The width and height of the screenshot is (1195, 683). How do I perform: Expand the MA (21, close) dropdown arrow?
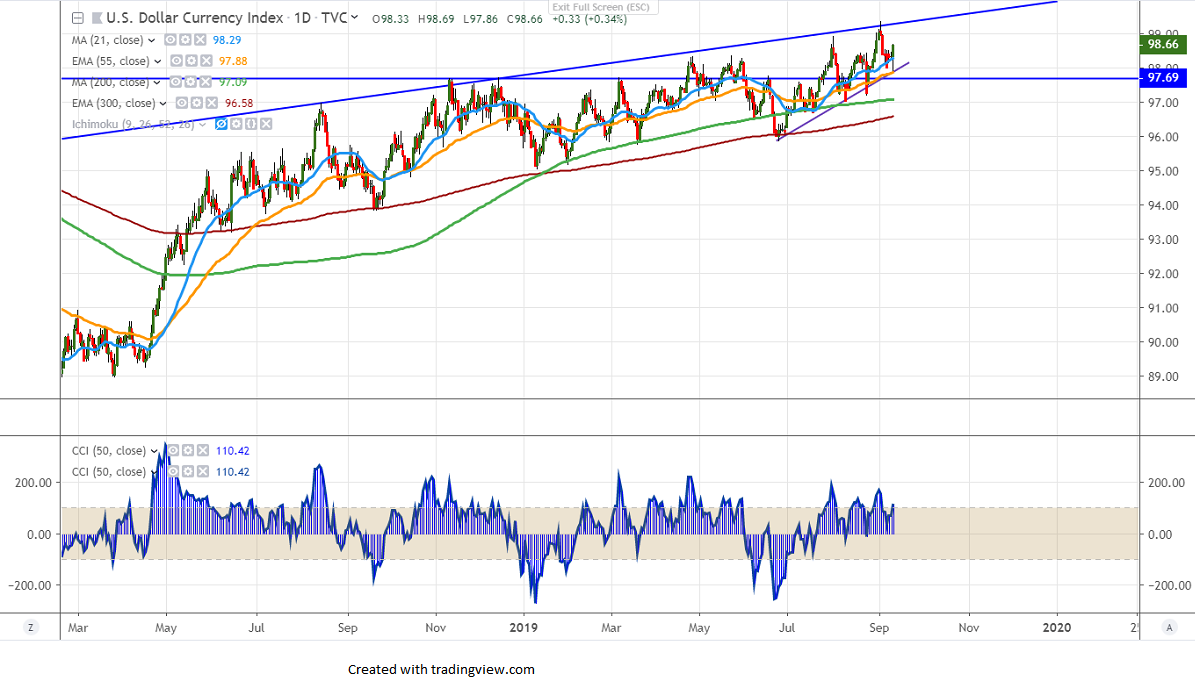click(x=152, y=41)
